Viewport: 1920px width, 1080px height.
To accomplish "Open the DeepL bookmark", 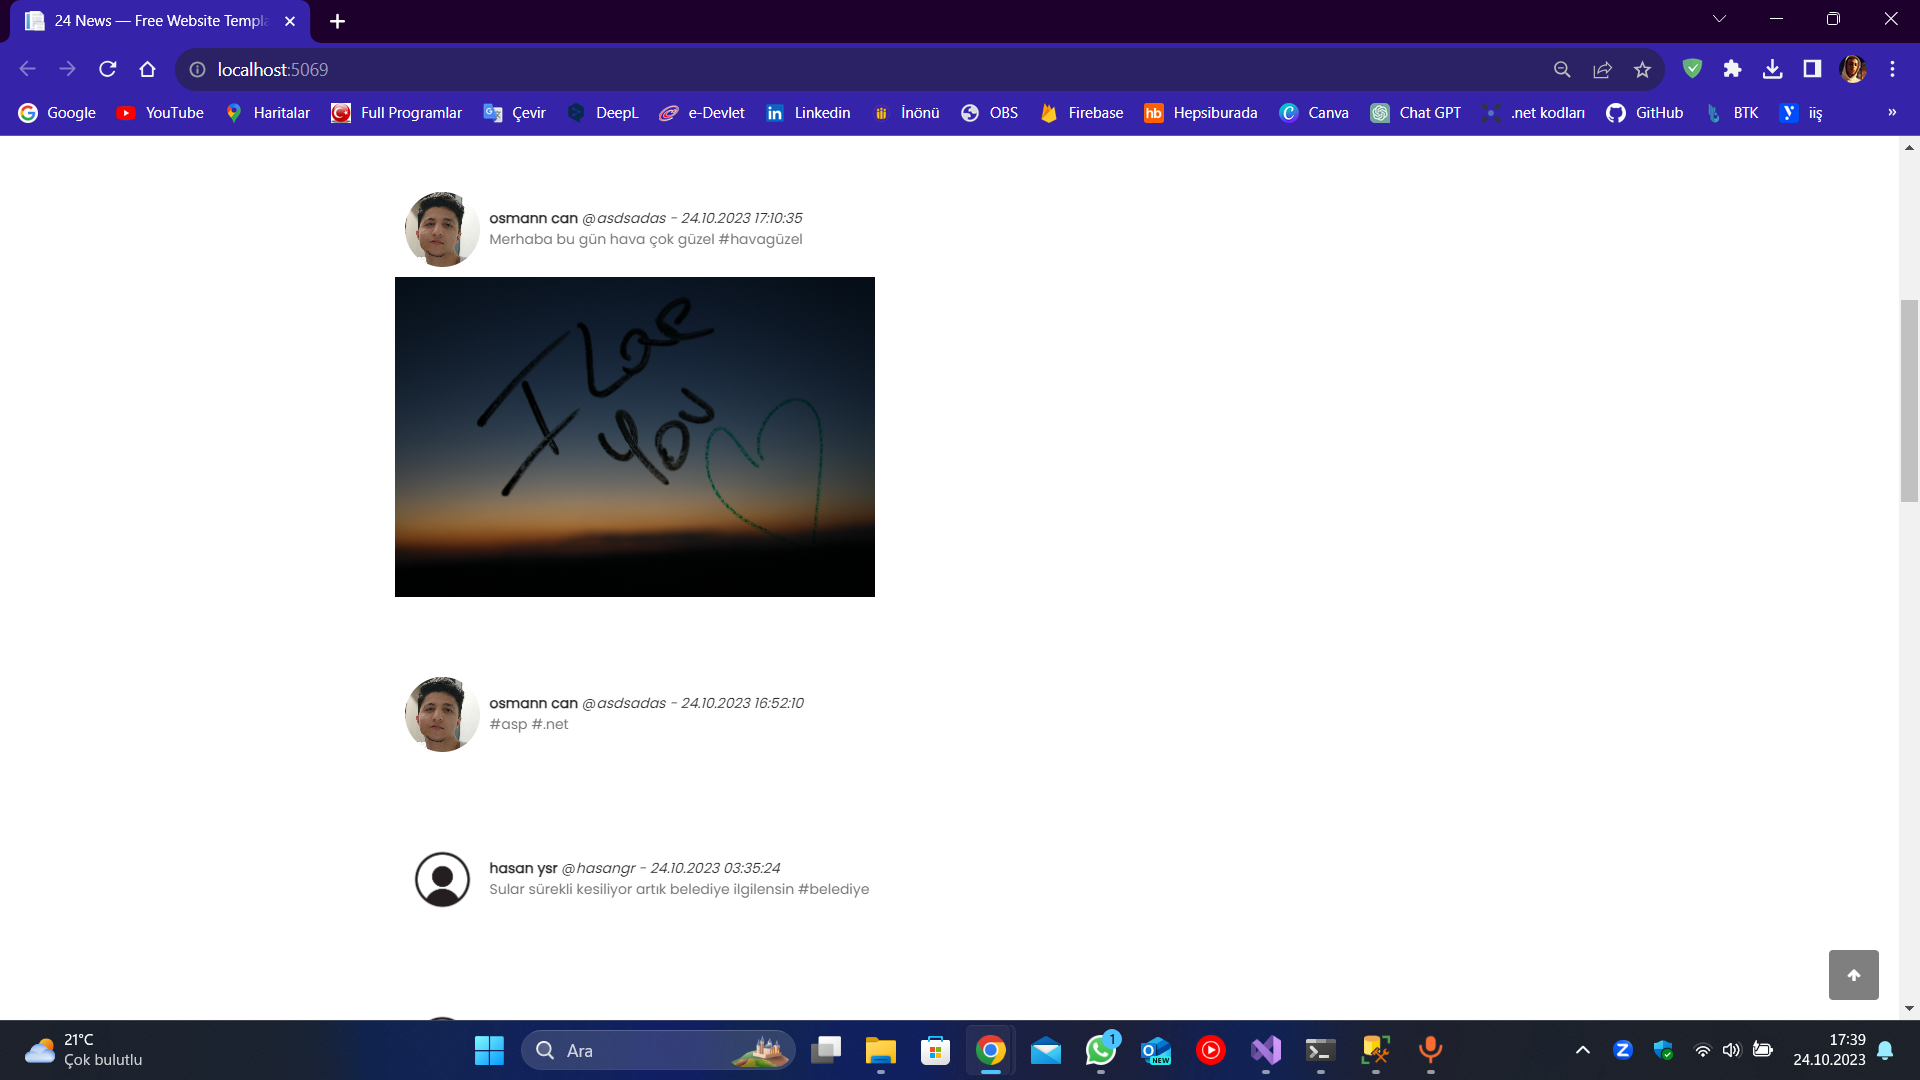I will (x=601, y=112).
